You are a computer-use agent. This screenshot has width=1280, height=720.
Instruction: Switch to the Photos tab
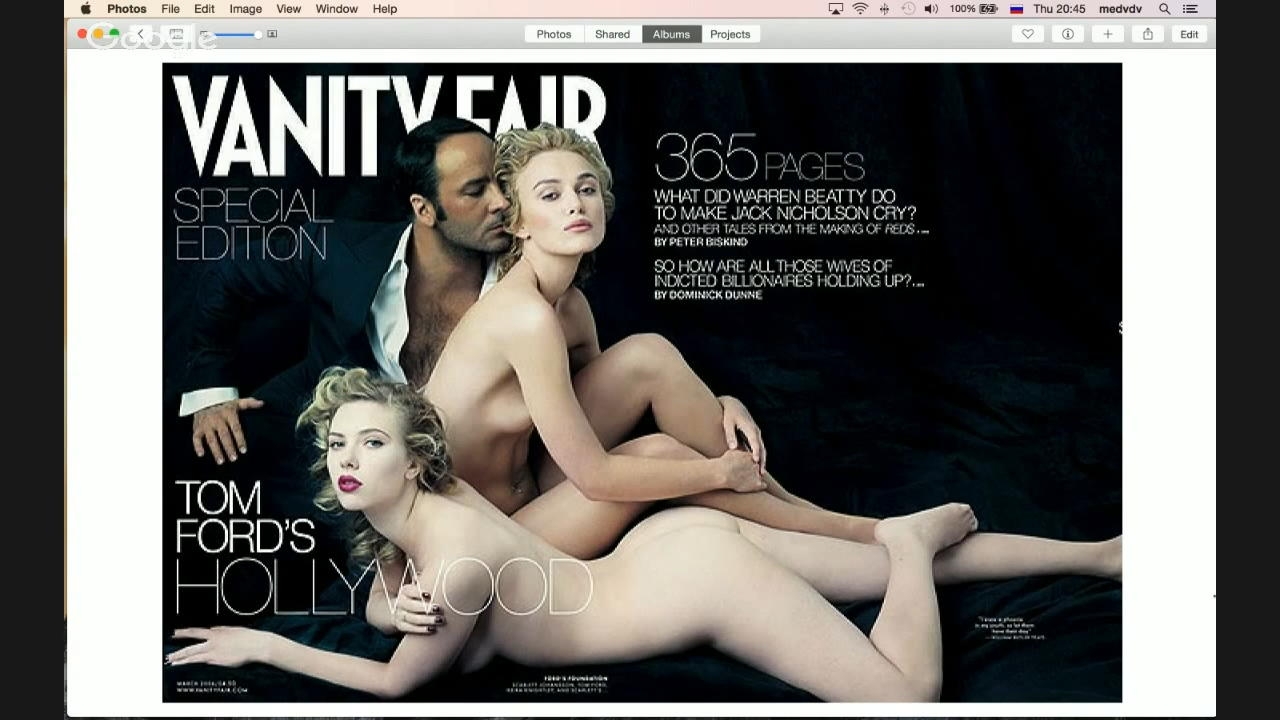pos(554,34)
